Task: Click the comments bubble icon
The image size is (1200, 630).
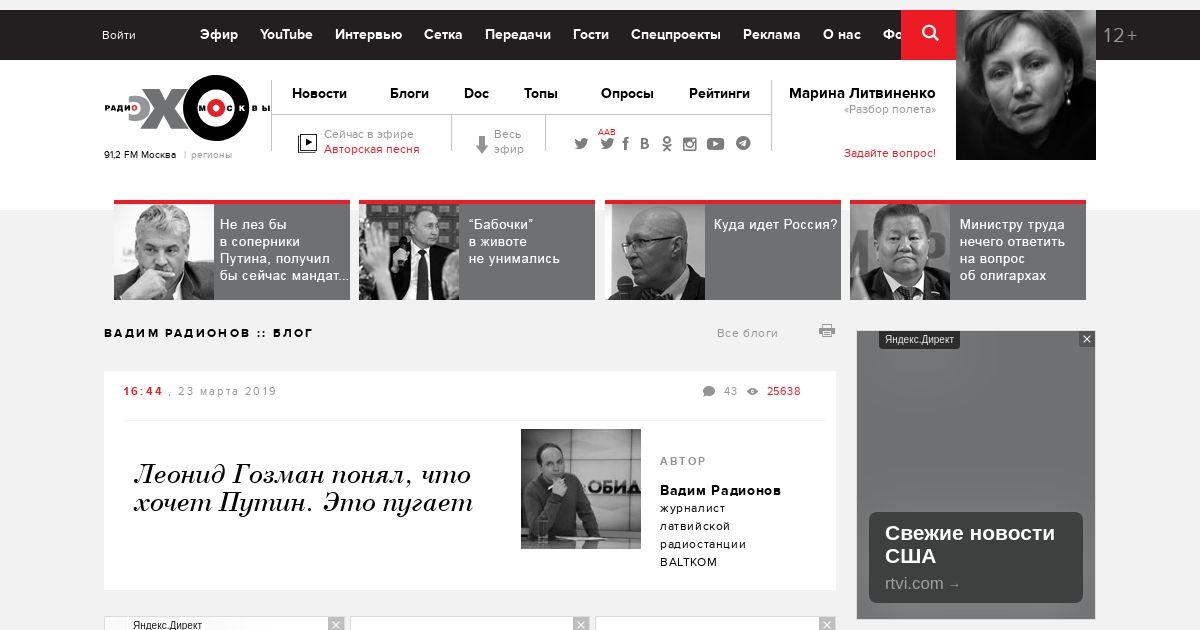Action: (x=709, y=391)
